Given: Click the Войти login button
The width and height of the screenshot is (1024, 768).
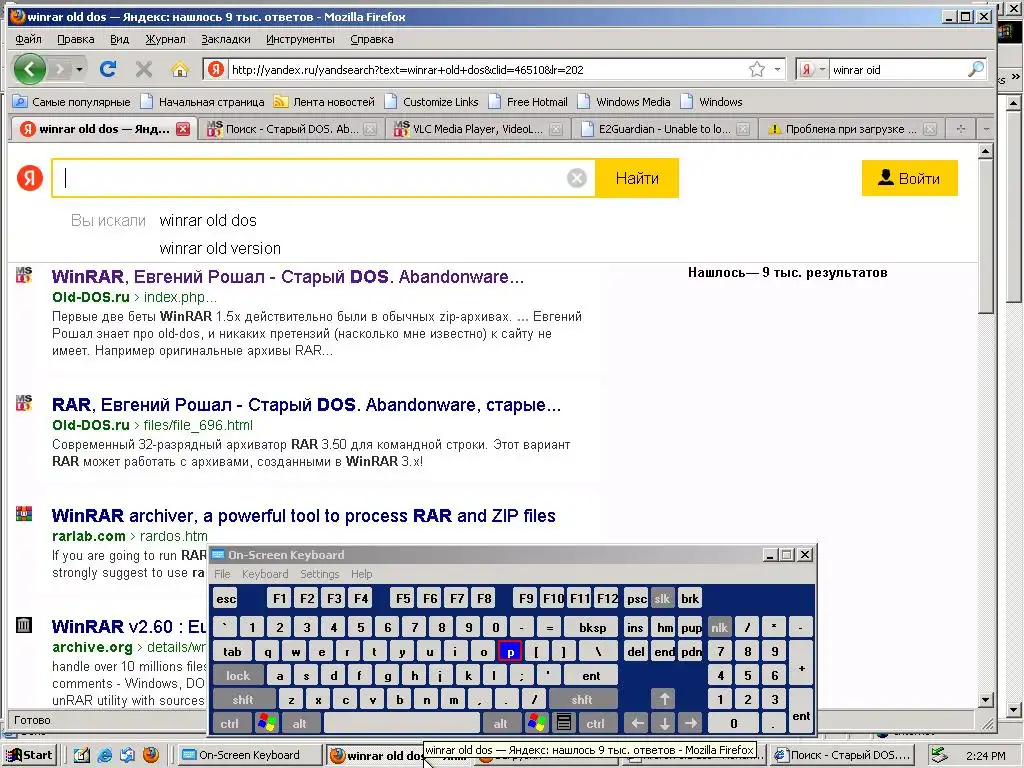Looking at the screenshot, I should coord(910,178).
